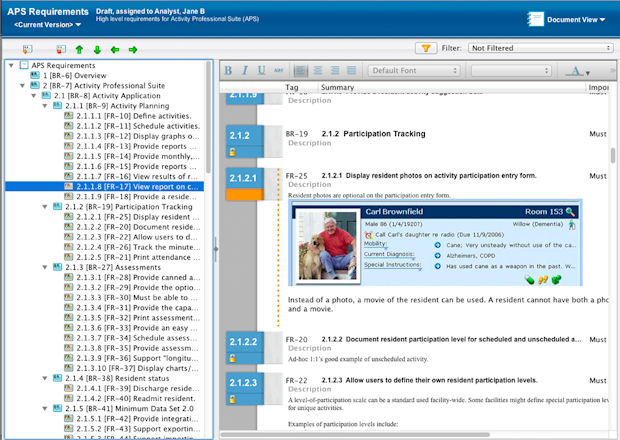This screenshot has width=620, height=440.
Task: Select 2.1.1.2 [FR-11] Schedule activities
Action: 138,126
